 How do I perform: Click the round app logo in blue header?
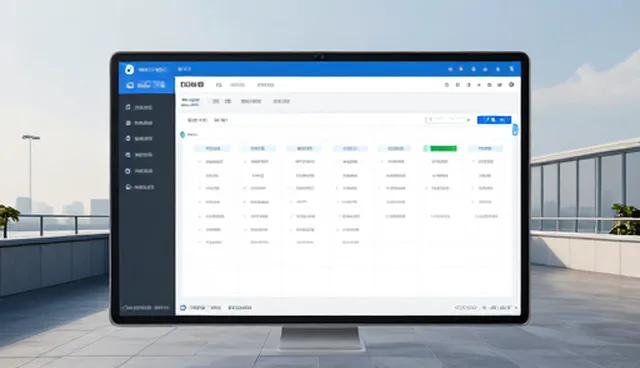click(129, 69)
